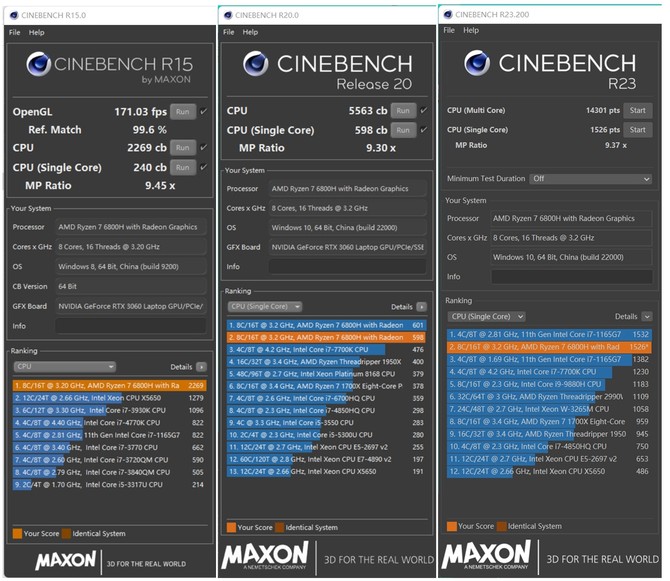Toggle the OpenGL test checkbox in R15
The width and height of the screenshot is (670, 581).
coord(204,112)
